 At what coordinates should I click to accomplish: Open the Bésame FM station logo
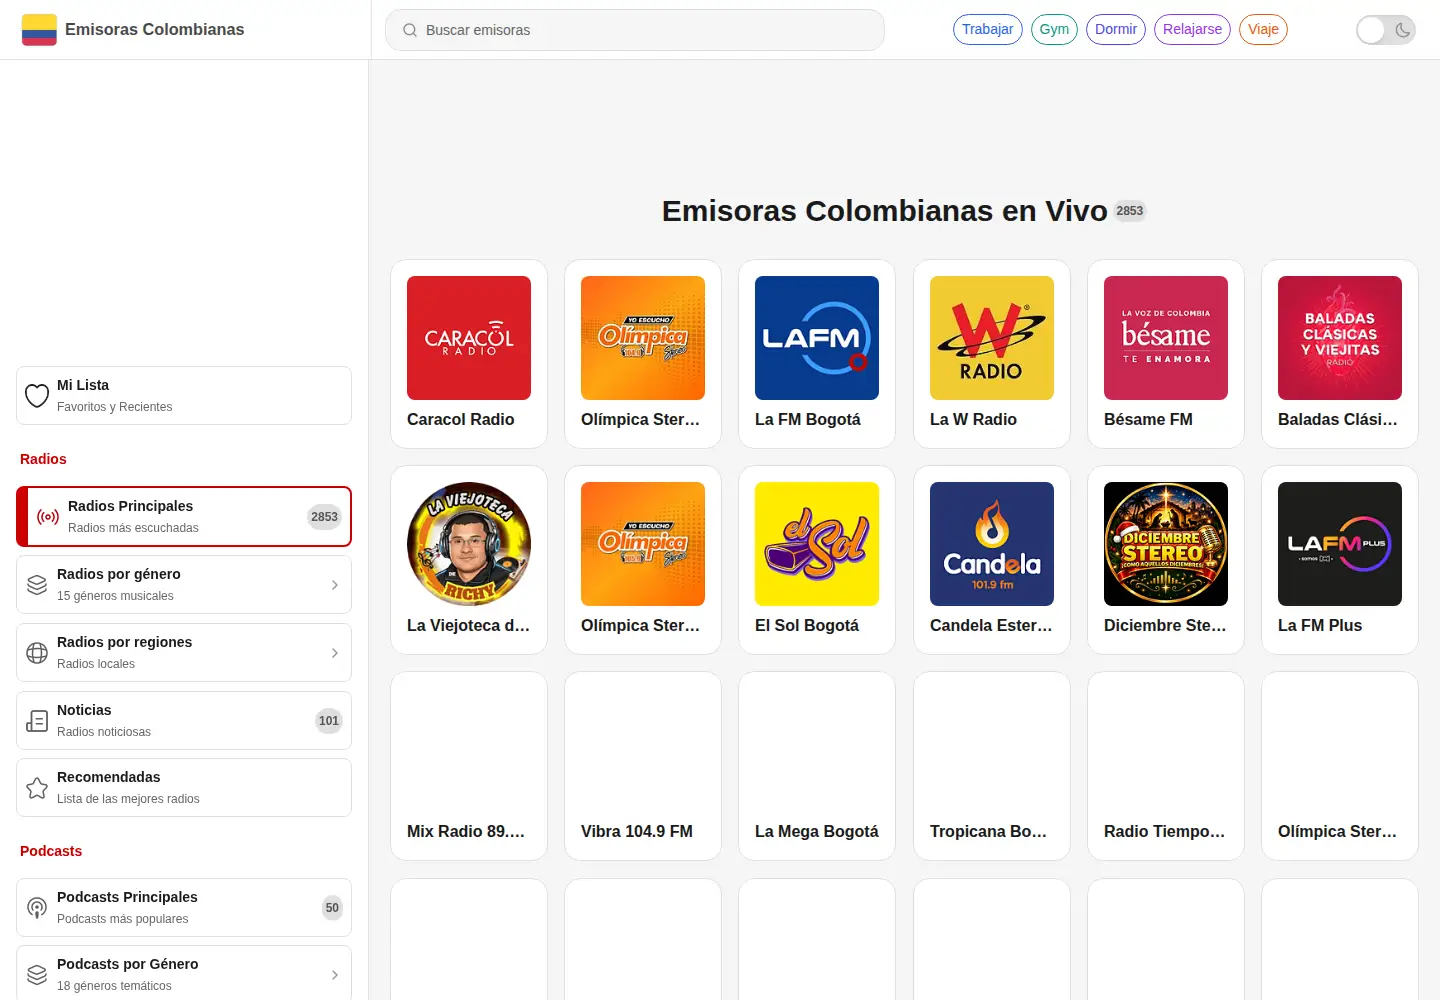point(1166,338)
